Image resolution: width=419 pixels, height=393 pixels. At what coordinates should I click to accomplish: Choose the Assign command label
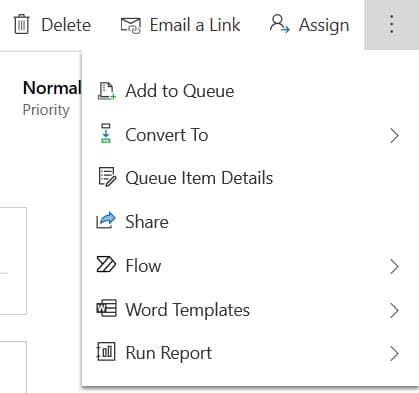point(324,25)
